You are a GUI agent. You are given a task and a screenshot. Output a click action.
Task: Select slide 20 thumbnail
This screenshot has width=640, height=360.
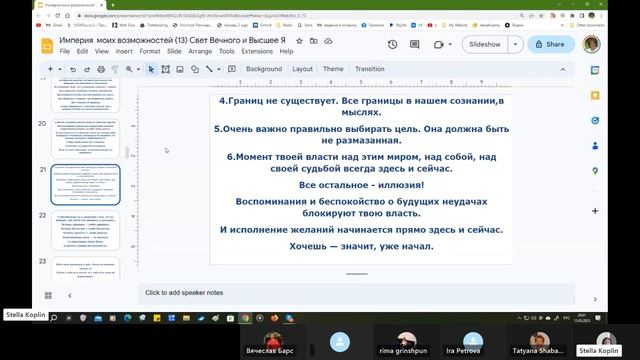(85, 139)
